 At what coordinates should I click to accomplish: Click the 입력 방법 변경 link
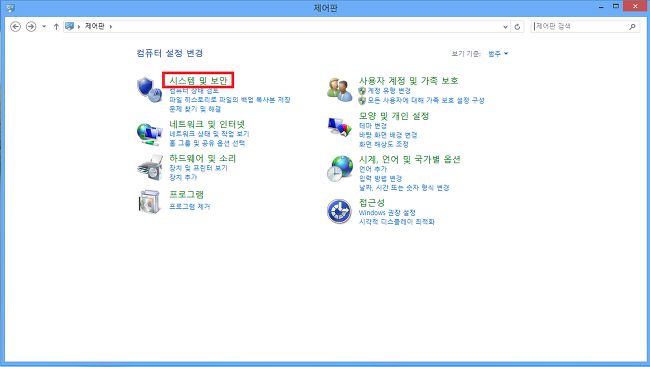pyautogui.click(x=380, y=178)
